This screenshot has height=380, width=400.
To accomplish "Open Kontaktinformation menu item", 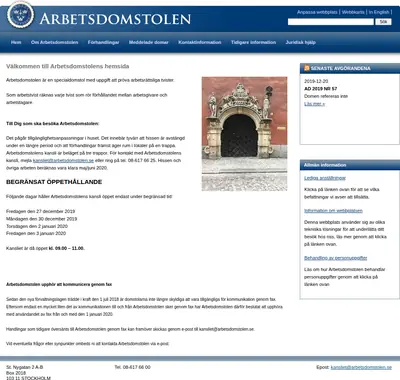I will click(x=200, y=42).
